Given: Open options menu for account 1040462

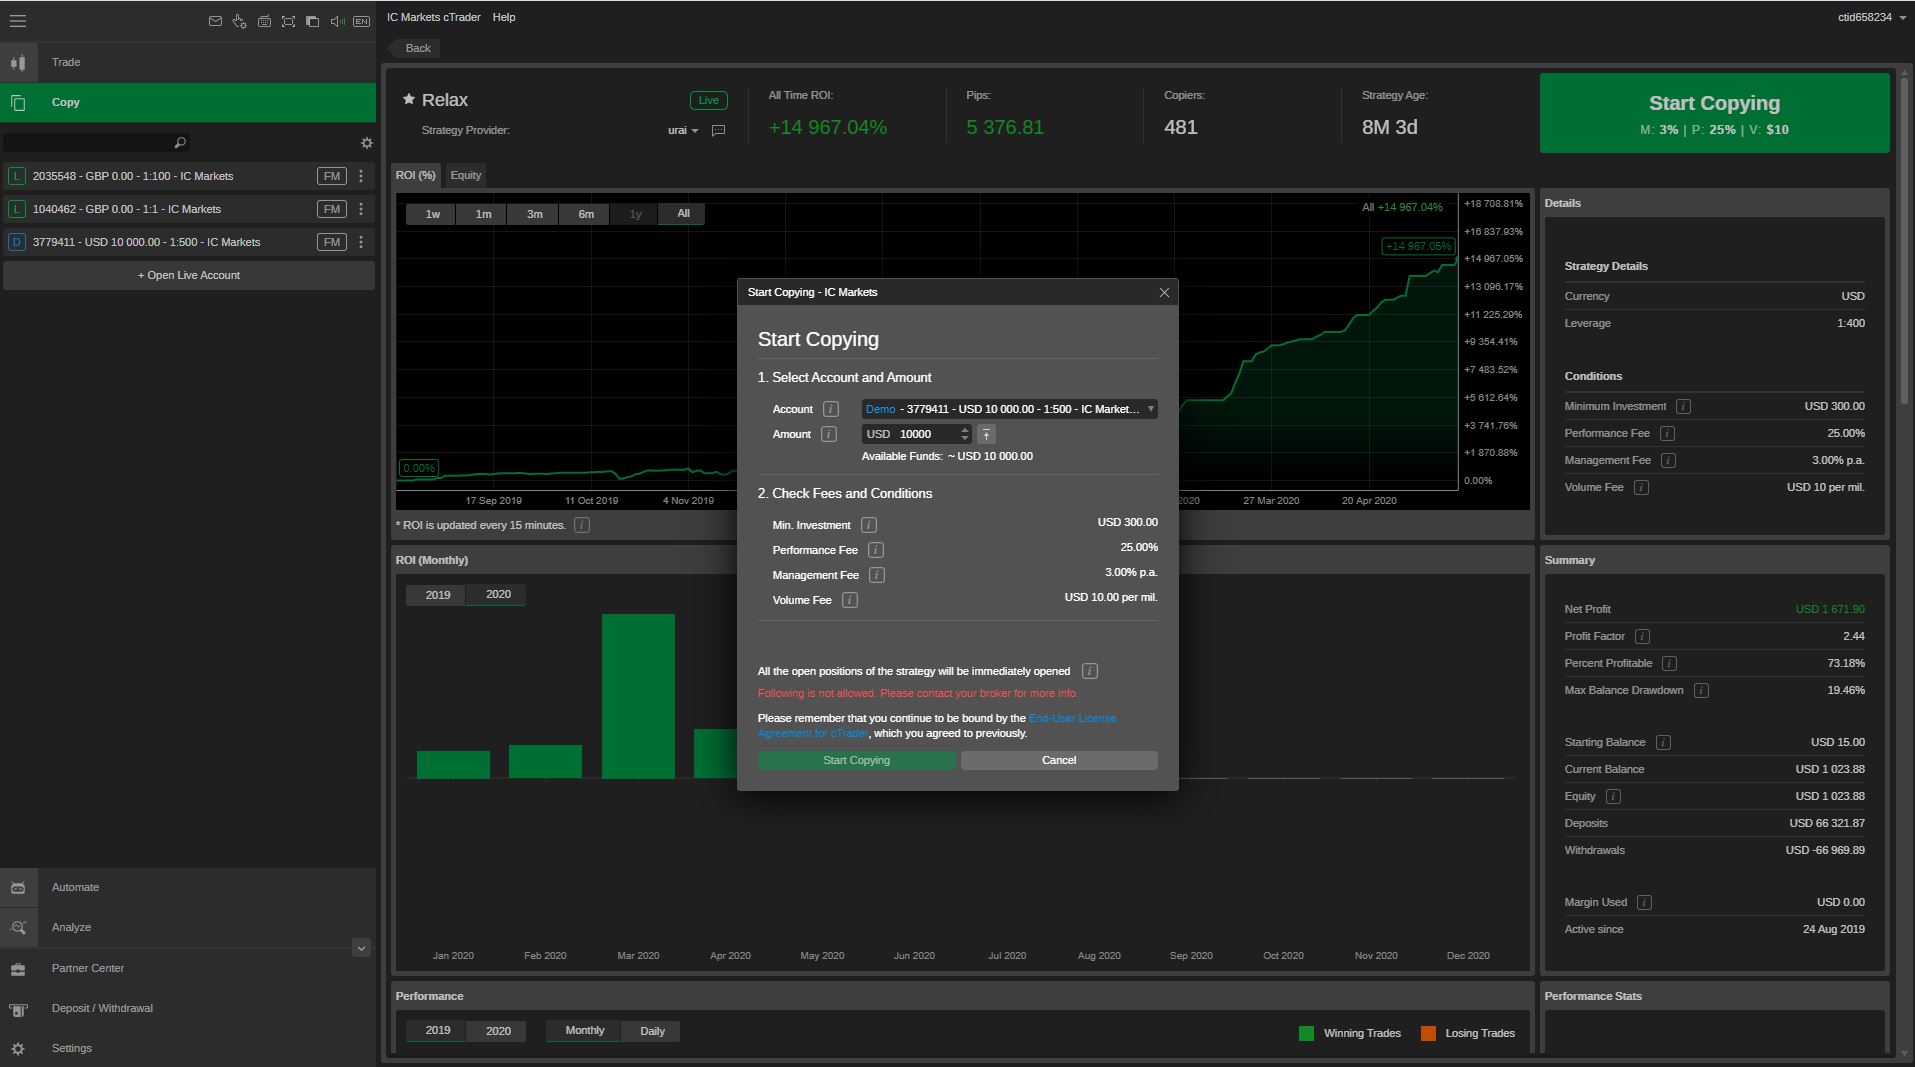Looking at the screenshot, I should 361,209.
